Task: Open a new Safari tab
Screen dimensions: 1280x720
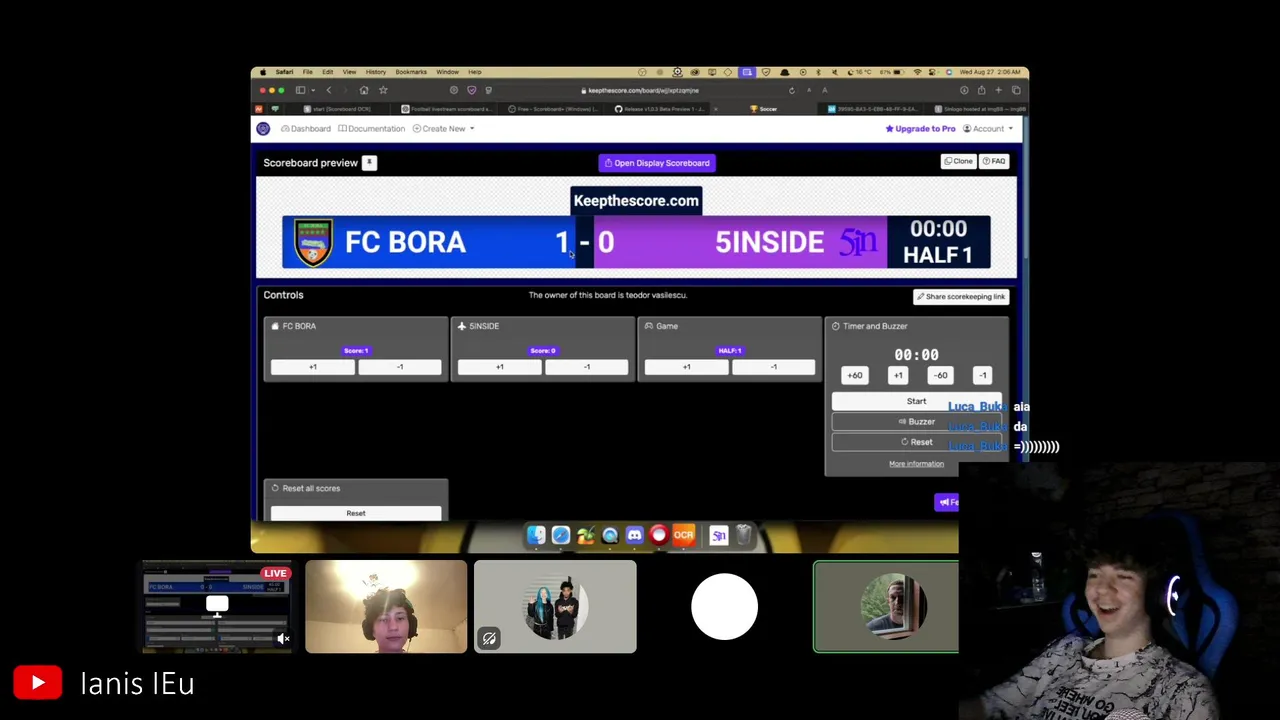Action: [998, 90]
